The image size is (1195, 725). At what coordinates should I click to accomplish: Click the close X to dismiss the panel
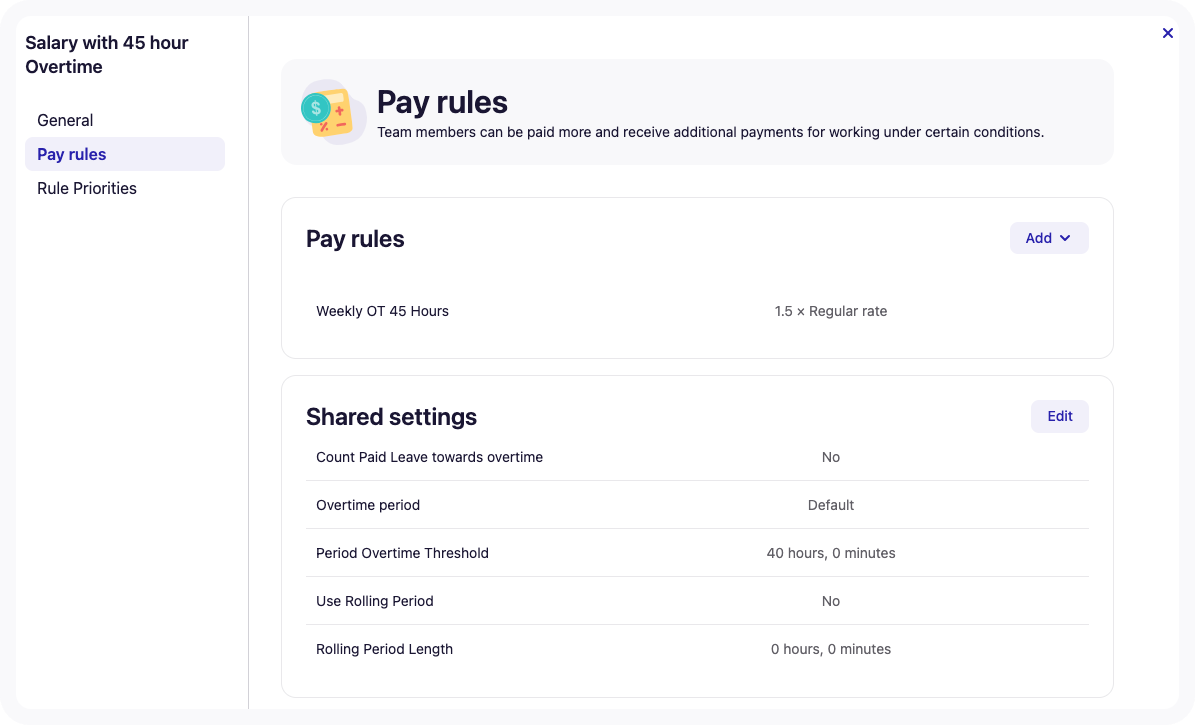[1167, 33]
